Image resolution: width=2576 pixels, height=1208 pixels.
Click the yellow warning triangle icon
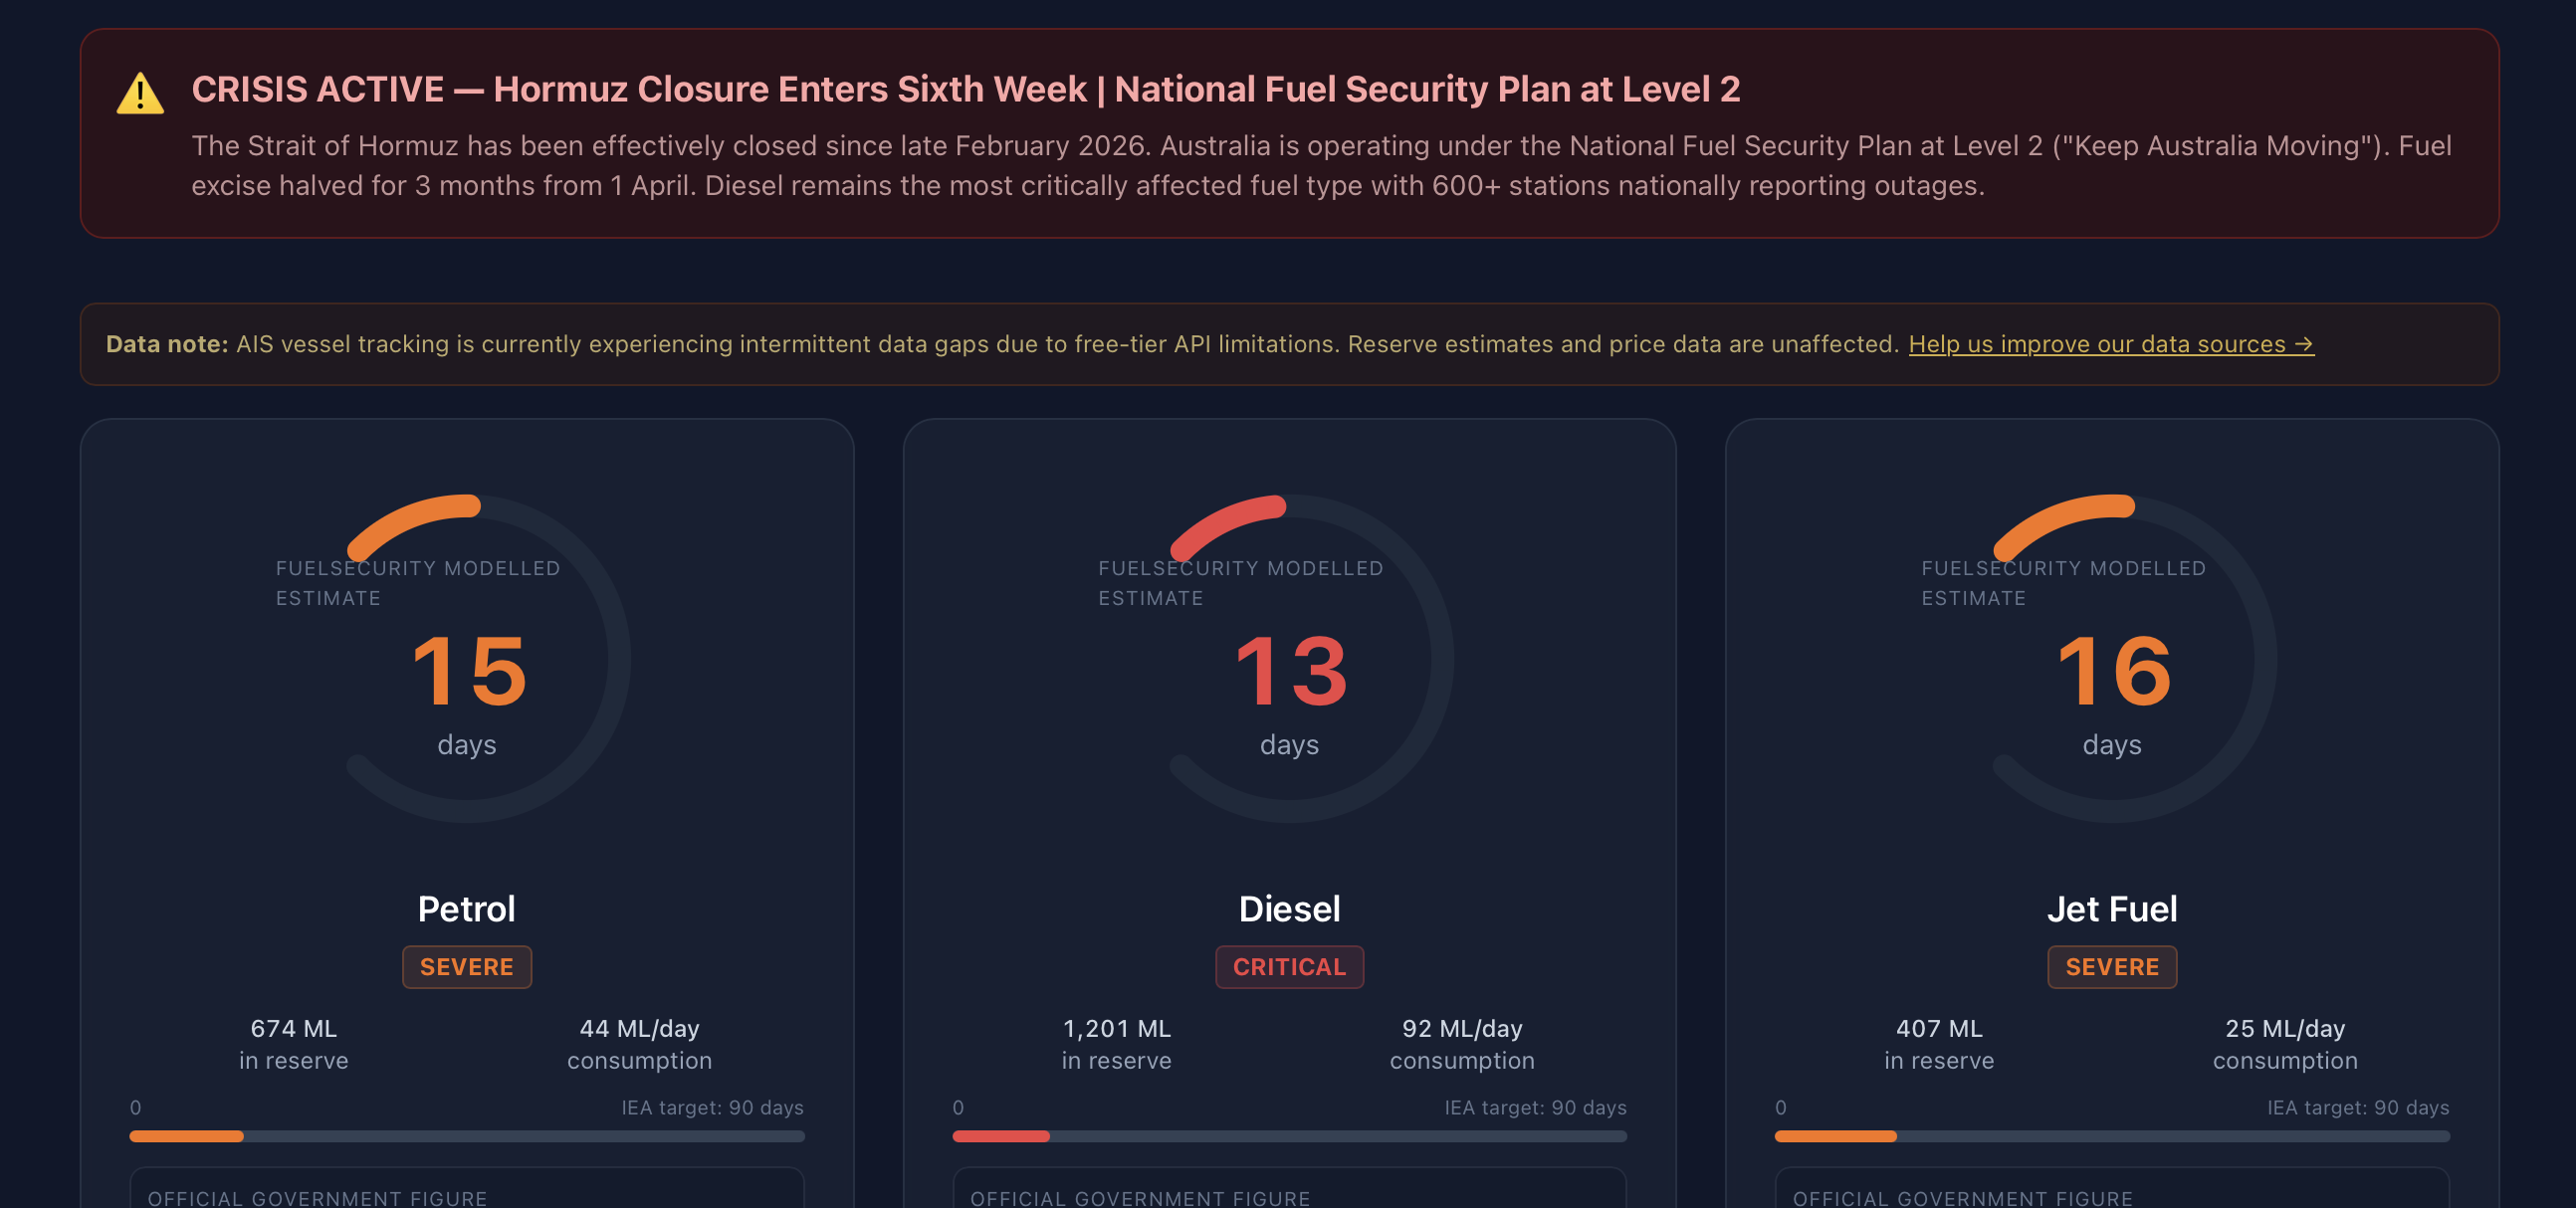tap(140, 94)
